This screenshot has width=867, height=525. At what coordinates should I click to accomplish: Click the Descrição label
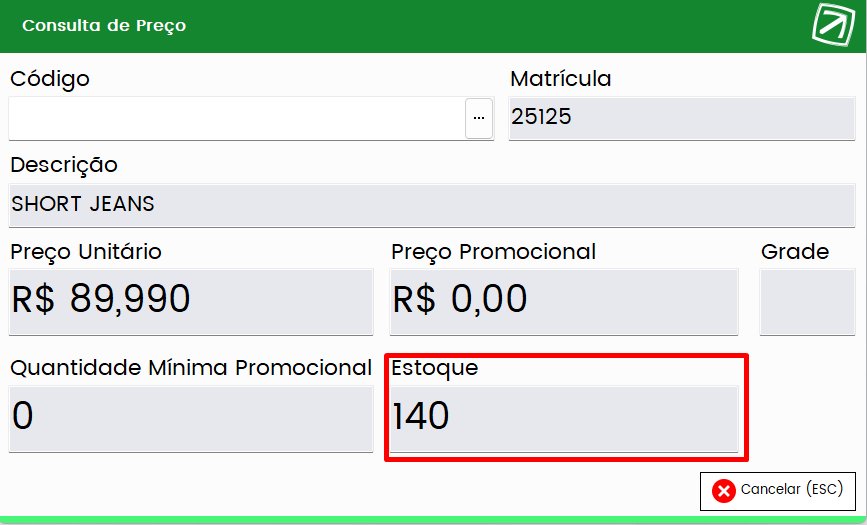(x=64, y=165)
